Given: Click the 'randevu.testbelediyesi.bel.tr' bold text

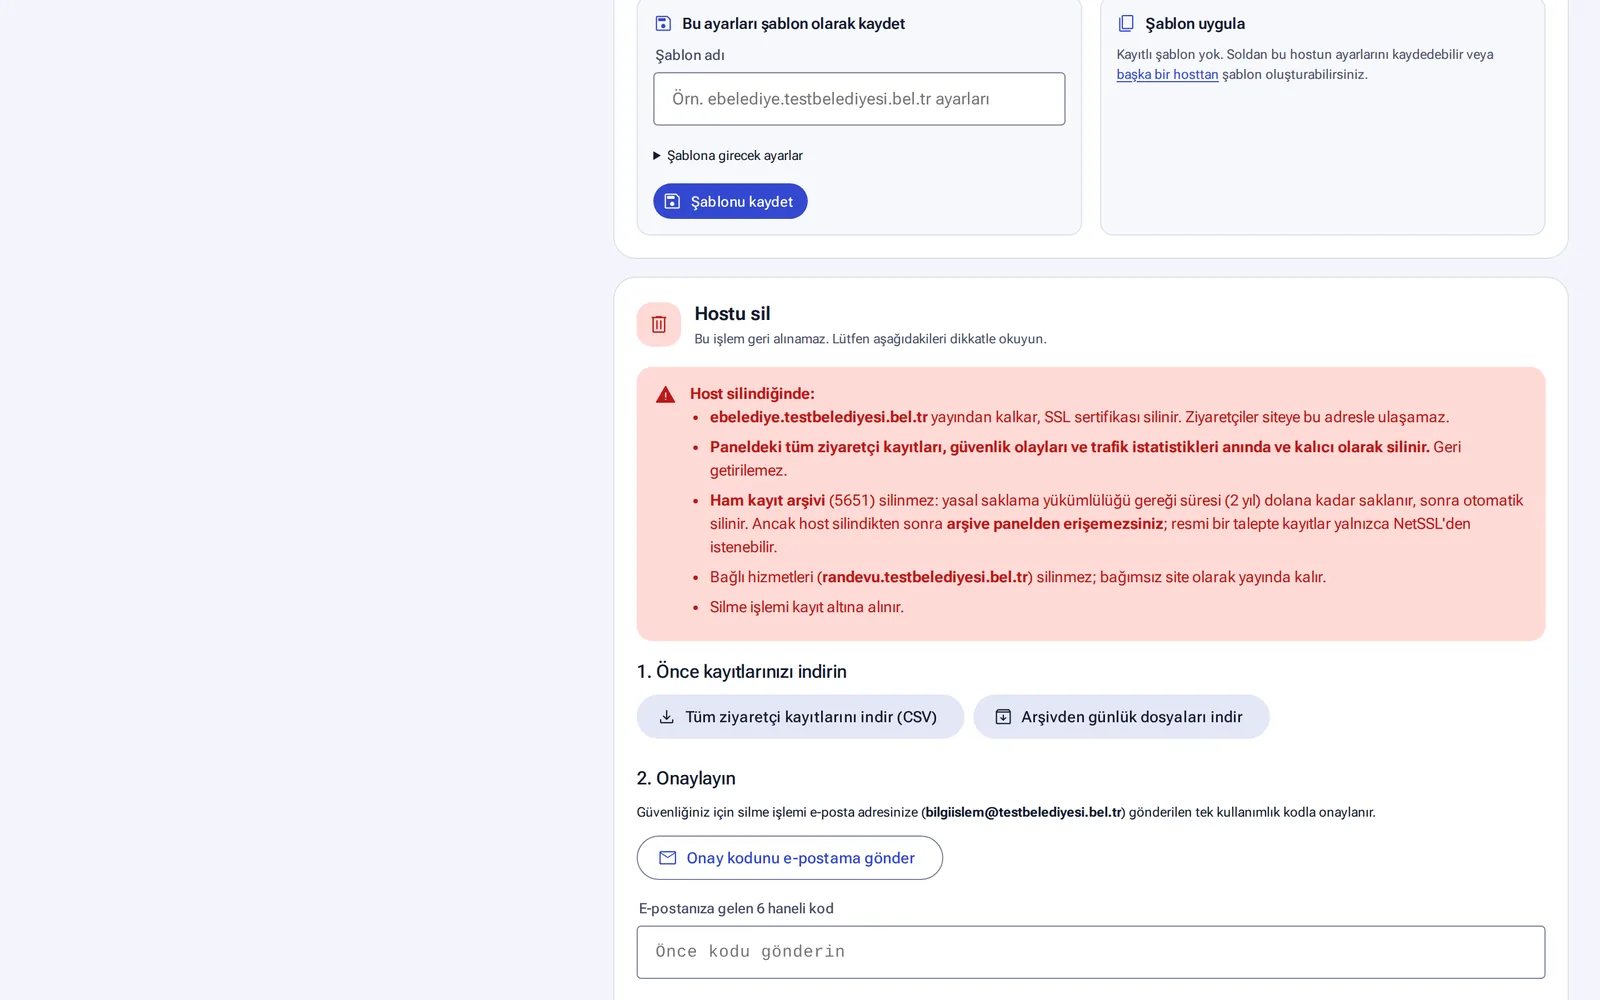Looking at the screenshot, I should point(925,577).
